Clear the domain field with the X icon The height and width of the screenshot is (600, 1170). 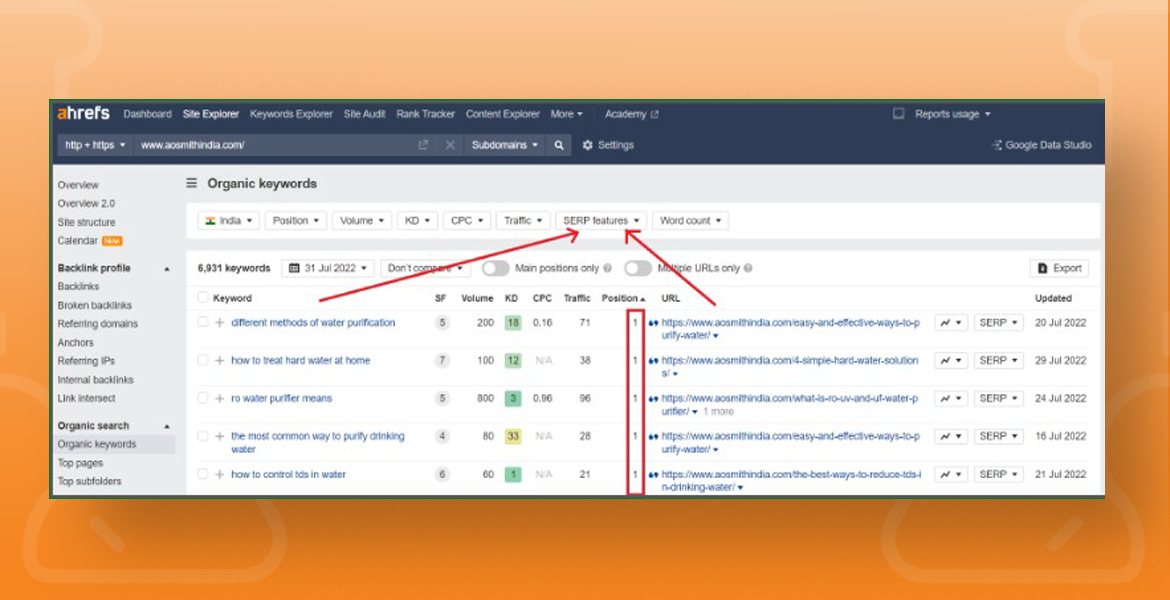(x=450, y=146)
